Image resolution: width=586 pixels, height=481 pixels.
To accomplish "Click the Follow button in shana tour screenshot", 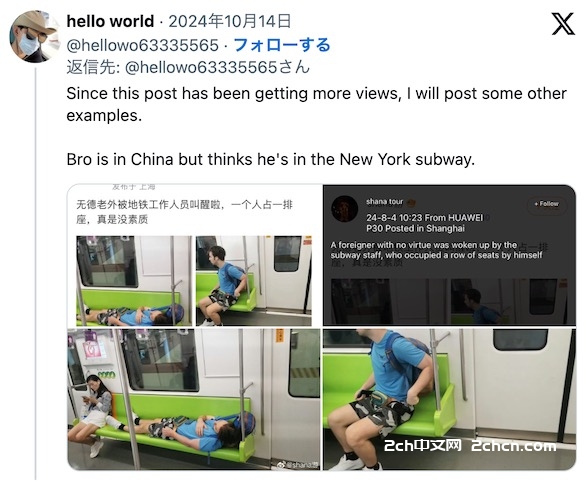I will pos(546,204).
